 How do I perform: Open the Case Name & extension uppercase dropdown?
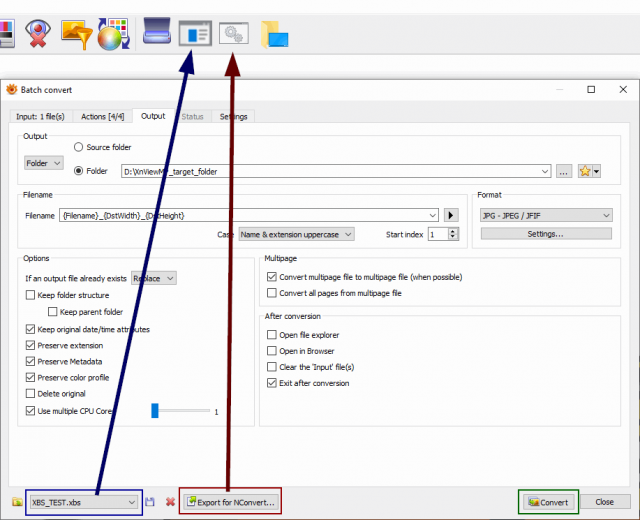click(x=296, y=234)
